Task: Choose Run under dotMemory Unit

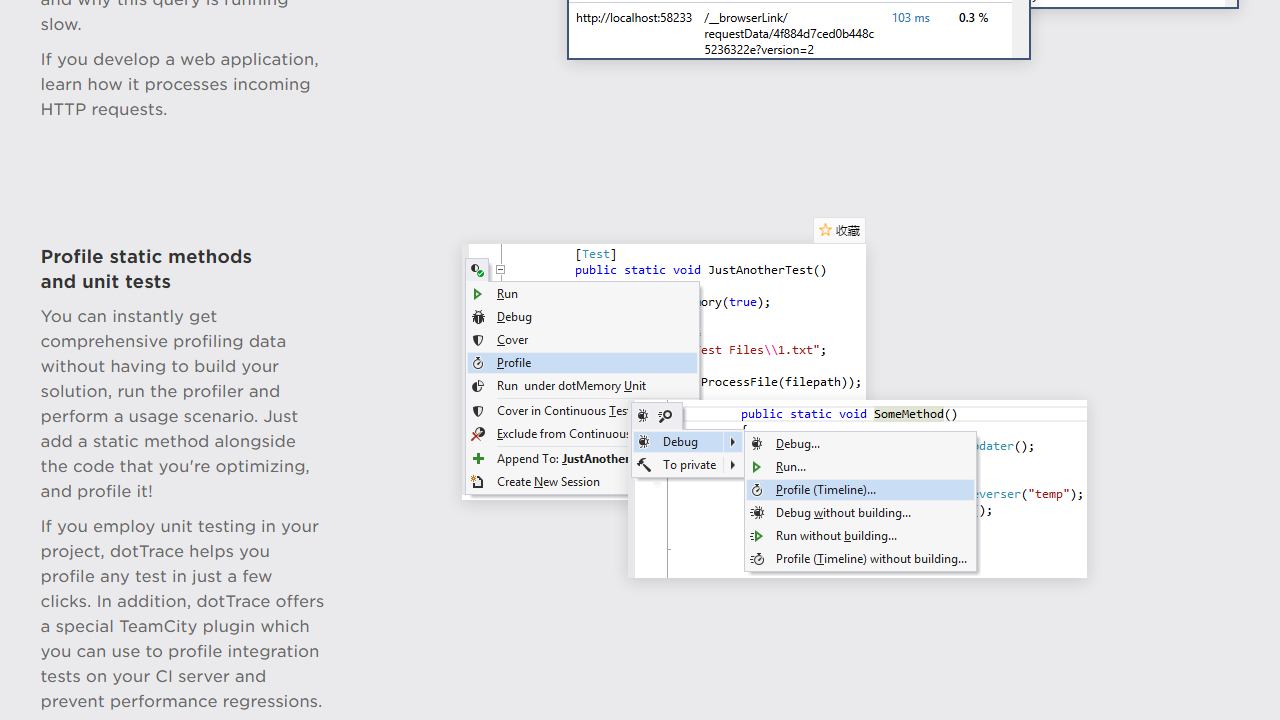Action: click(x=582, y=386)
